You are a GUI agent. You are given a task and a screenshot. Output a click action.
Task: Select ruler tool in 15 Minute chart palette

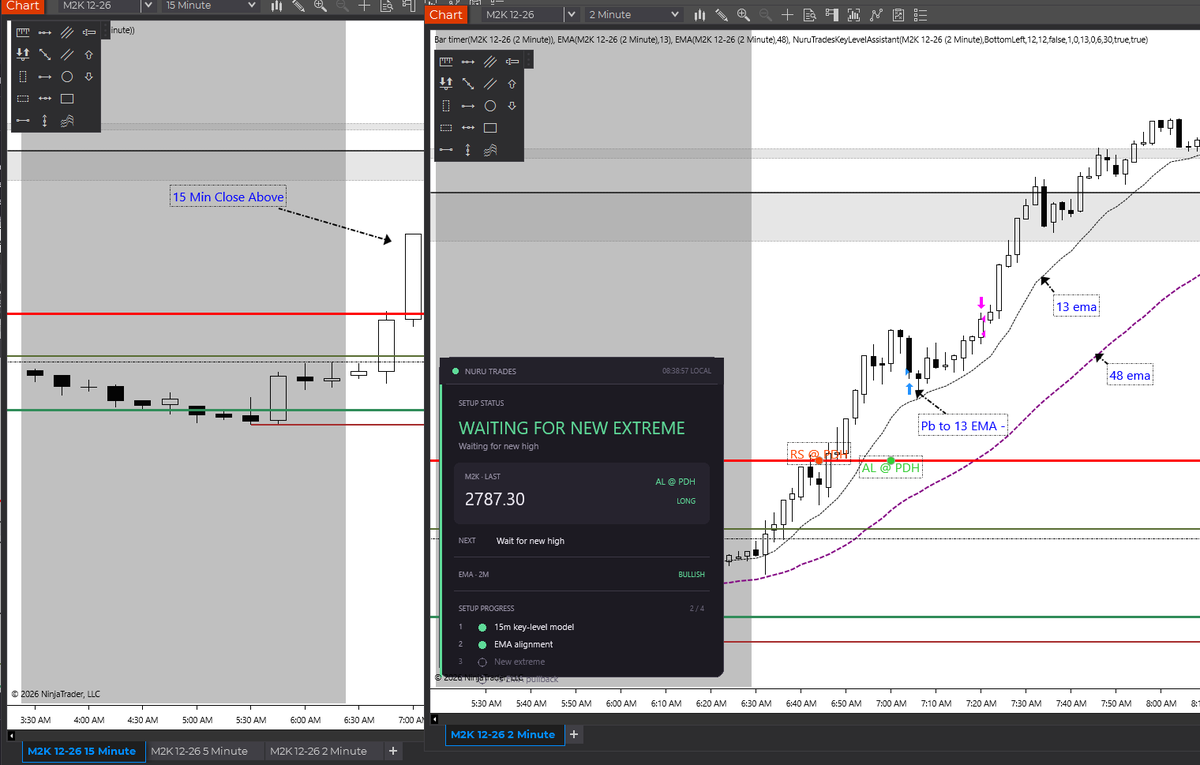(x=23, y=32)
